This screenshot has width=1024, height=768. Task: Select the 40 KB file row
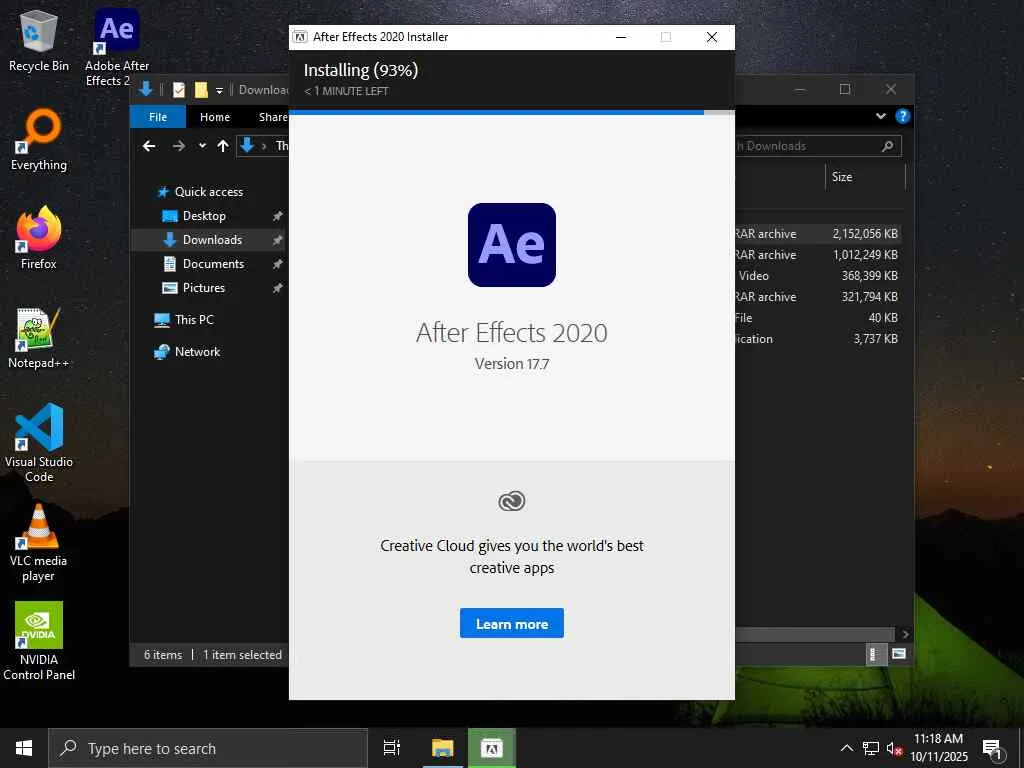[816, 317]
